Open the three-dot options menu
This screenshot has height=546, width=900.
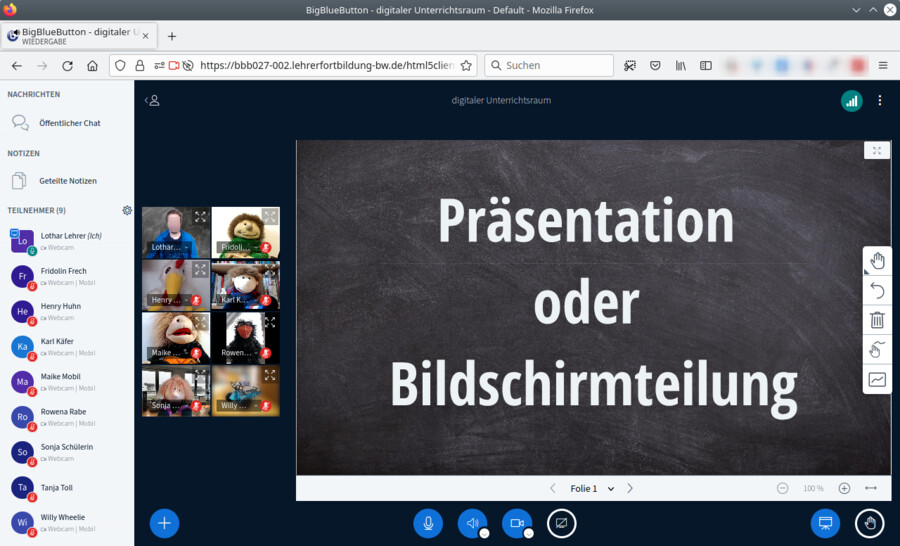[880, 100]
